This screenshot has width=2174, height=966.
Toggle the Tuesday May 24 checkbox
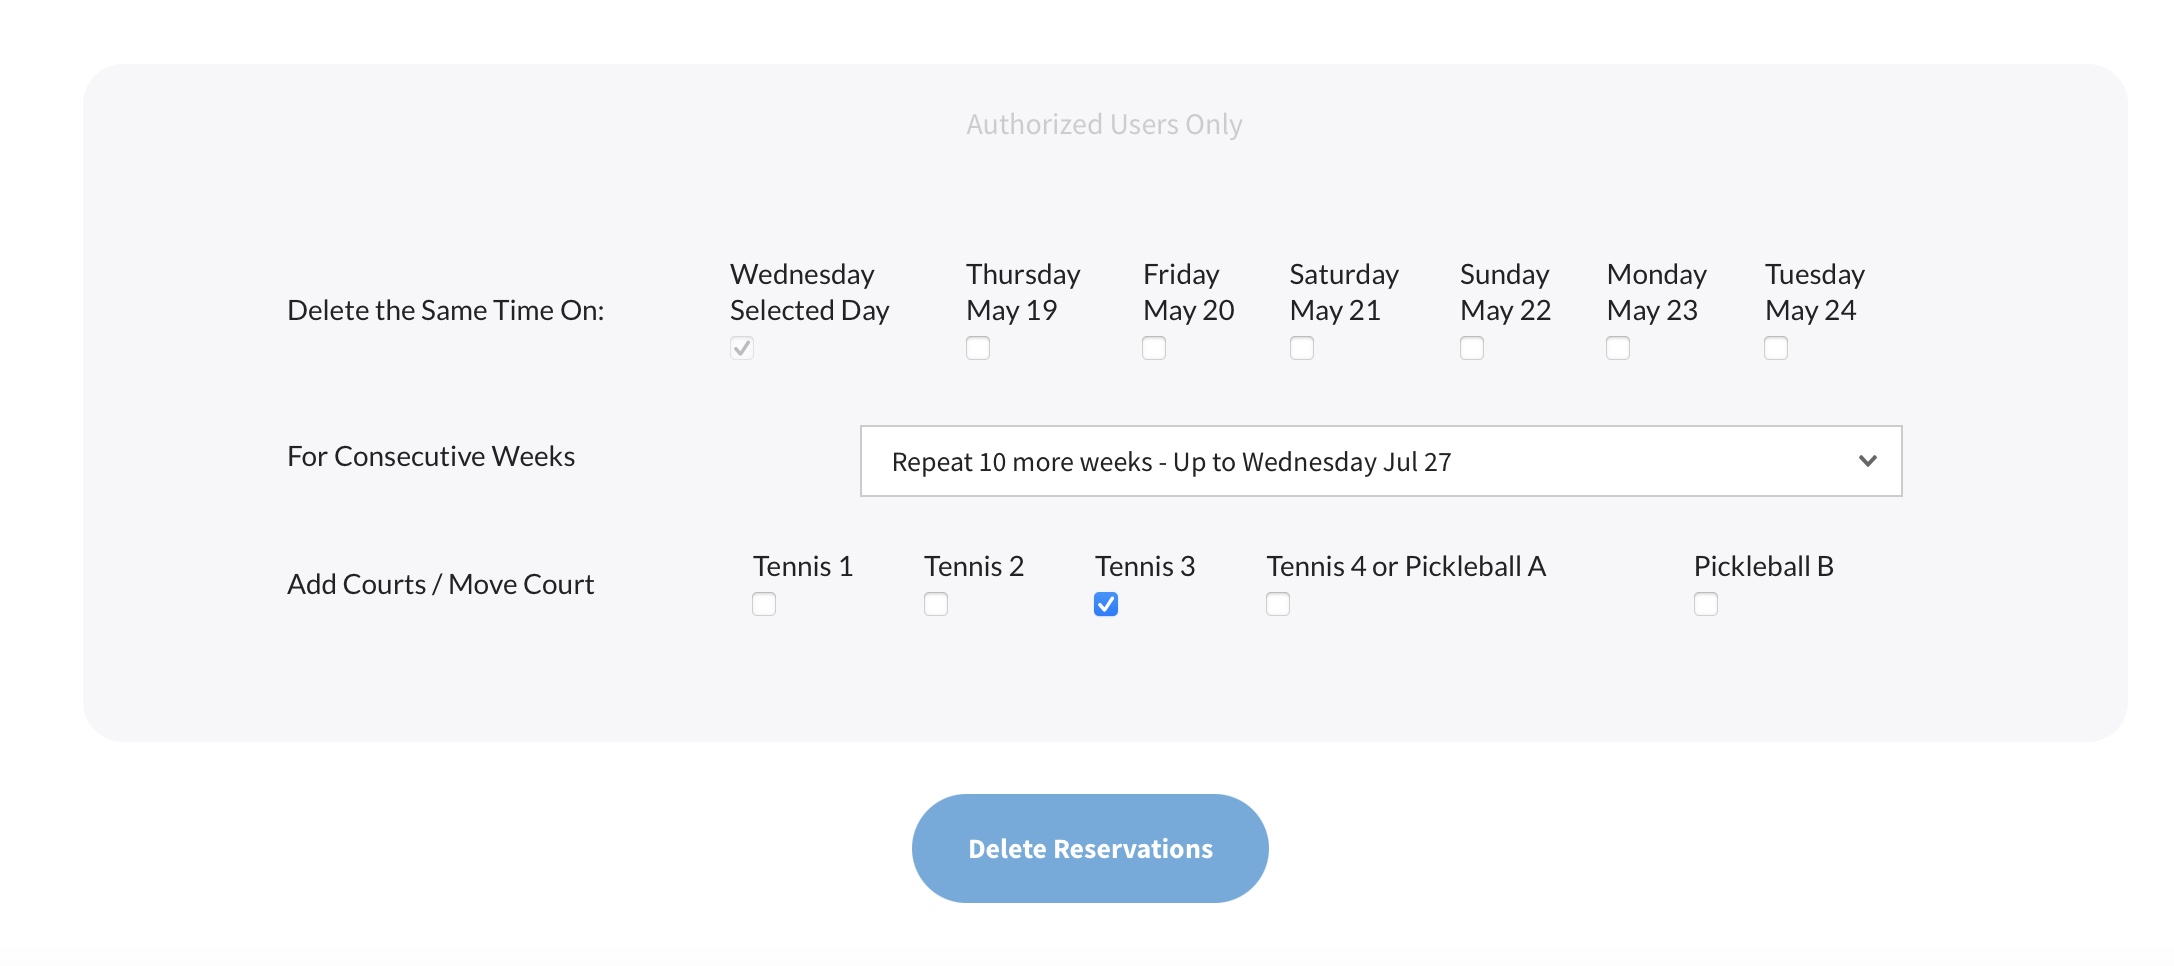(x=1776, y=348)
